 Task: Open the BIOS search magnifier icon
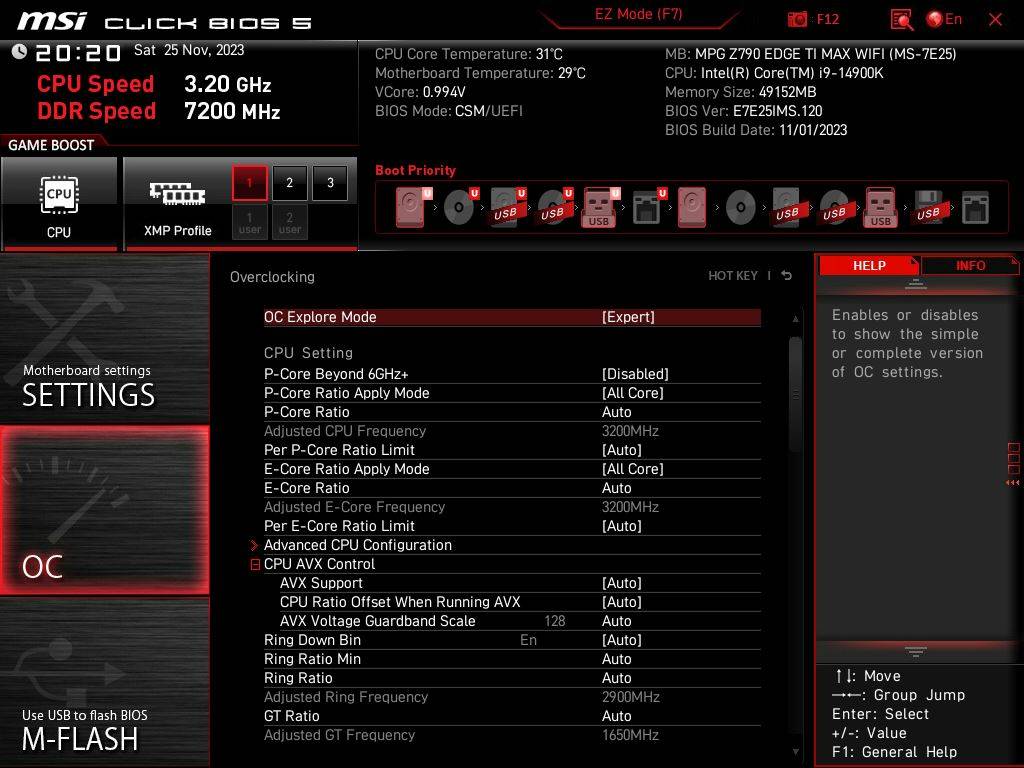pos(902,20)
